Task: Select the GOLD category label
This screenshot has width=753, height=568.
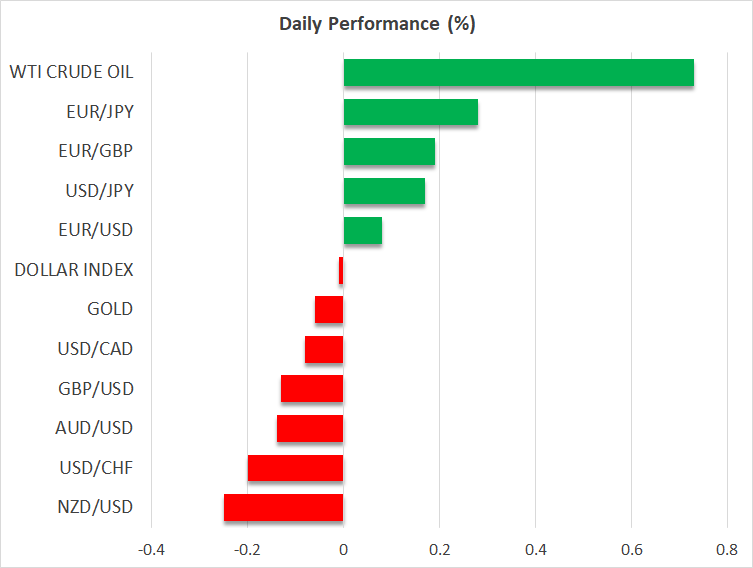Action: (x=110, y=309)
